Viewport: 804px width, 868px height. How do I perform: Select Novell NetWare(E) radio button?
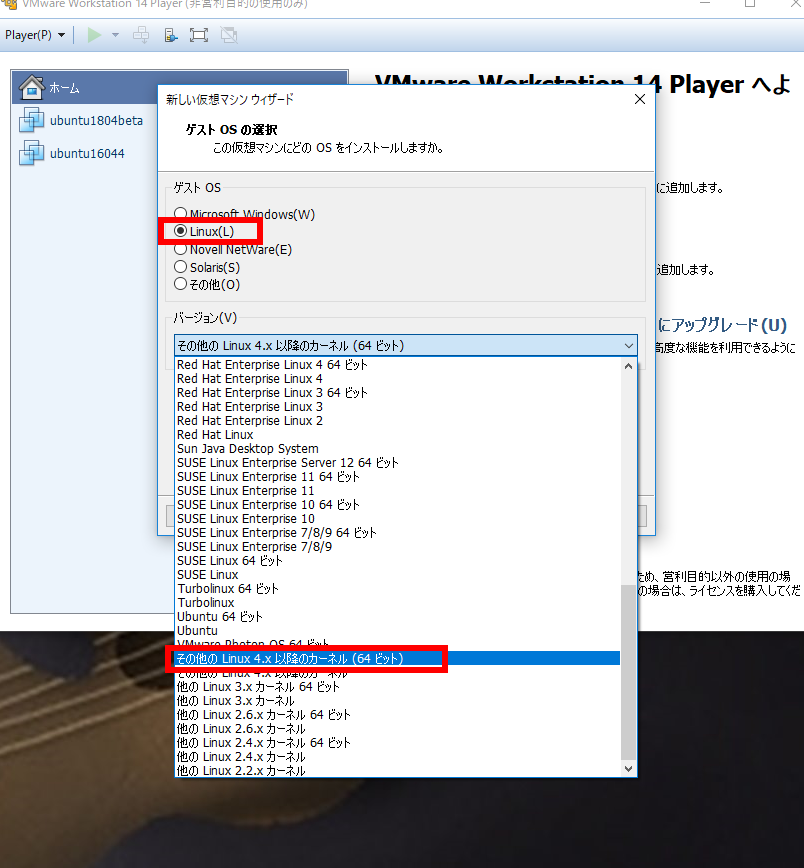pyautogui.click(x=180, y=249)
